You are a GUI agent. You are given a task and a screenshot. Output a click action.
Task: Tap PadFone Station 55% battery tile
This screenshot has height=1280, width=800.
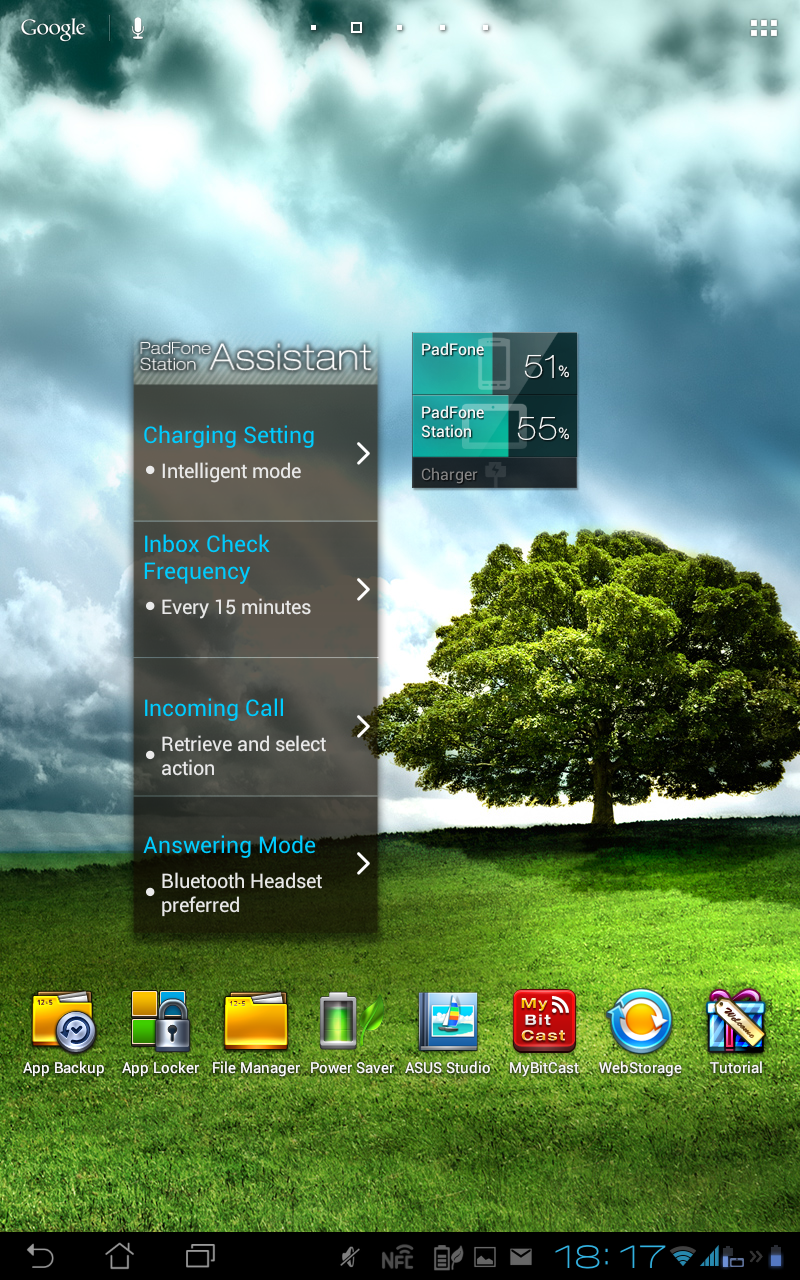tap(495, 426)
